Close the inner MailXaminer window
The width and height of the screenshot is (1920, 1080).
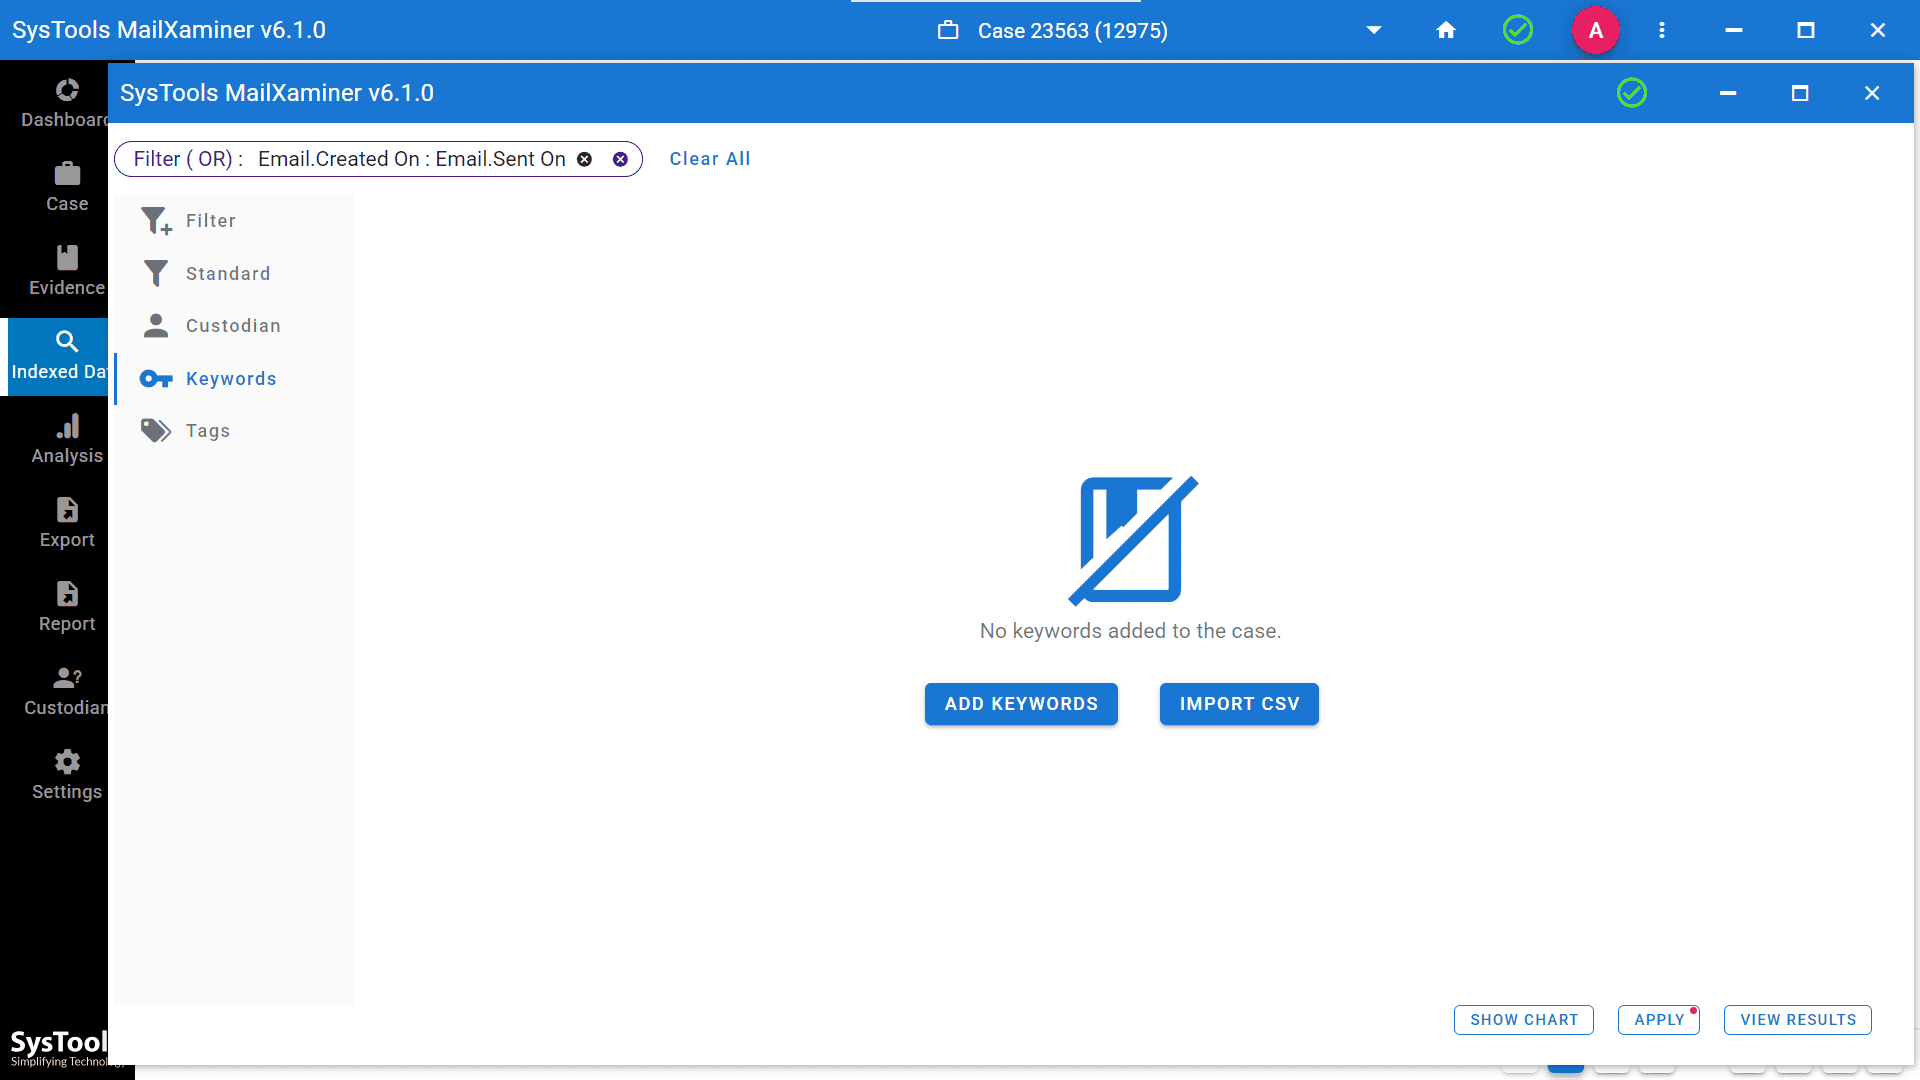point(1872,93)
